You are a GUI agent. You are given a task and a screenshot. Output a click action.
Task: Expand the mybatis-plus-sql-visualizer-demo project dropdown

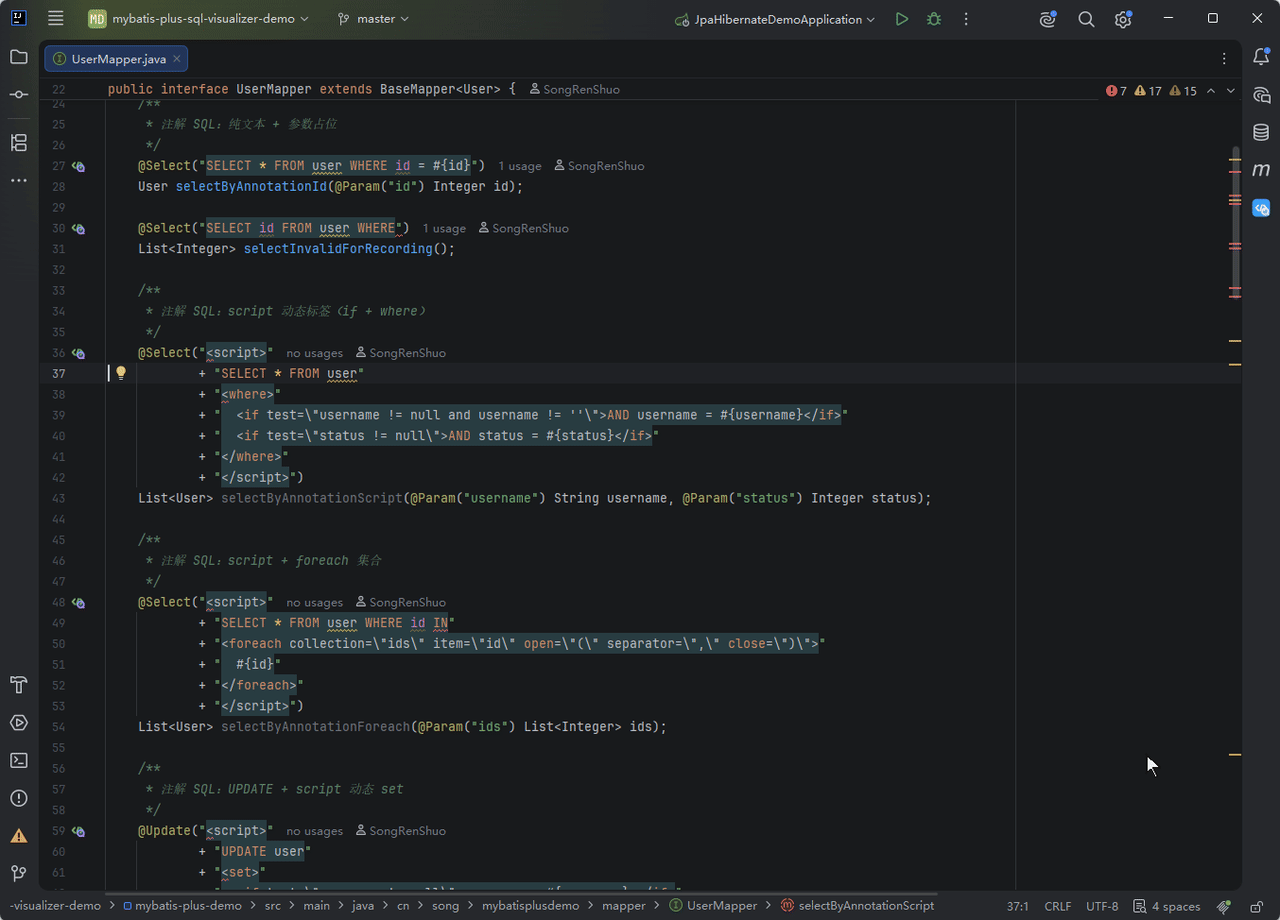click(x=198, y=19)
